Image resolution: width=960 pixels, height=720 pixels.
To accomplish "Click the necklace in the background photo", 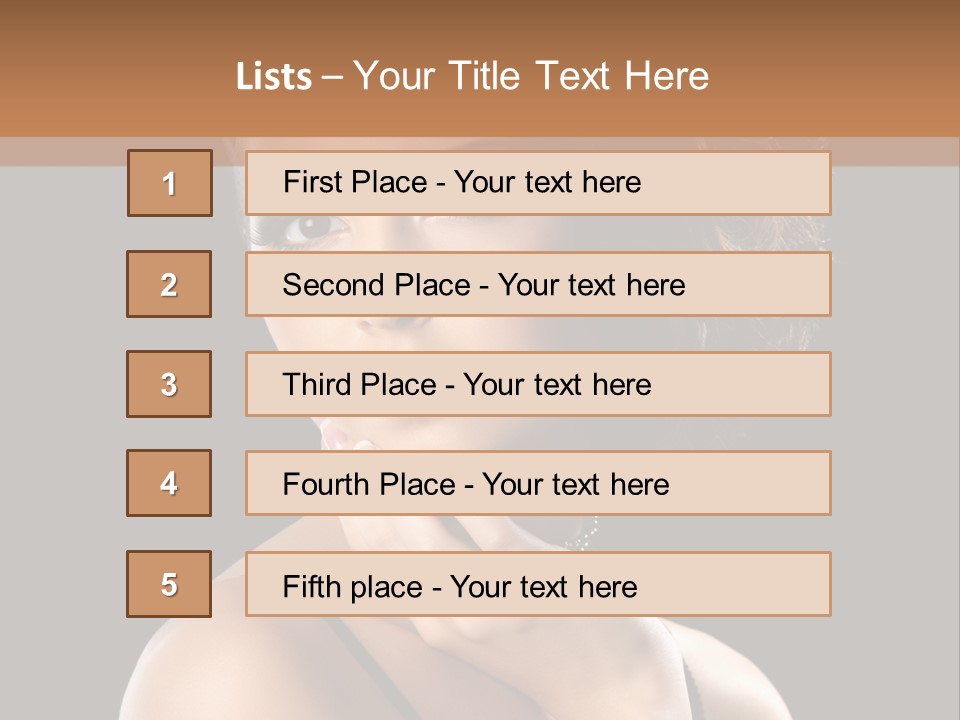I will pos(585,535).
